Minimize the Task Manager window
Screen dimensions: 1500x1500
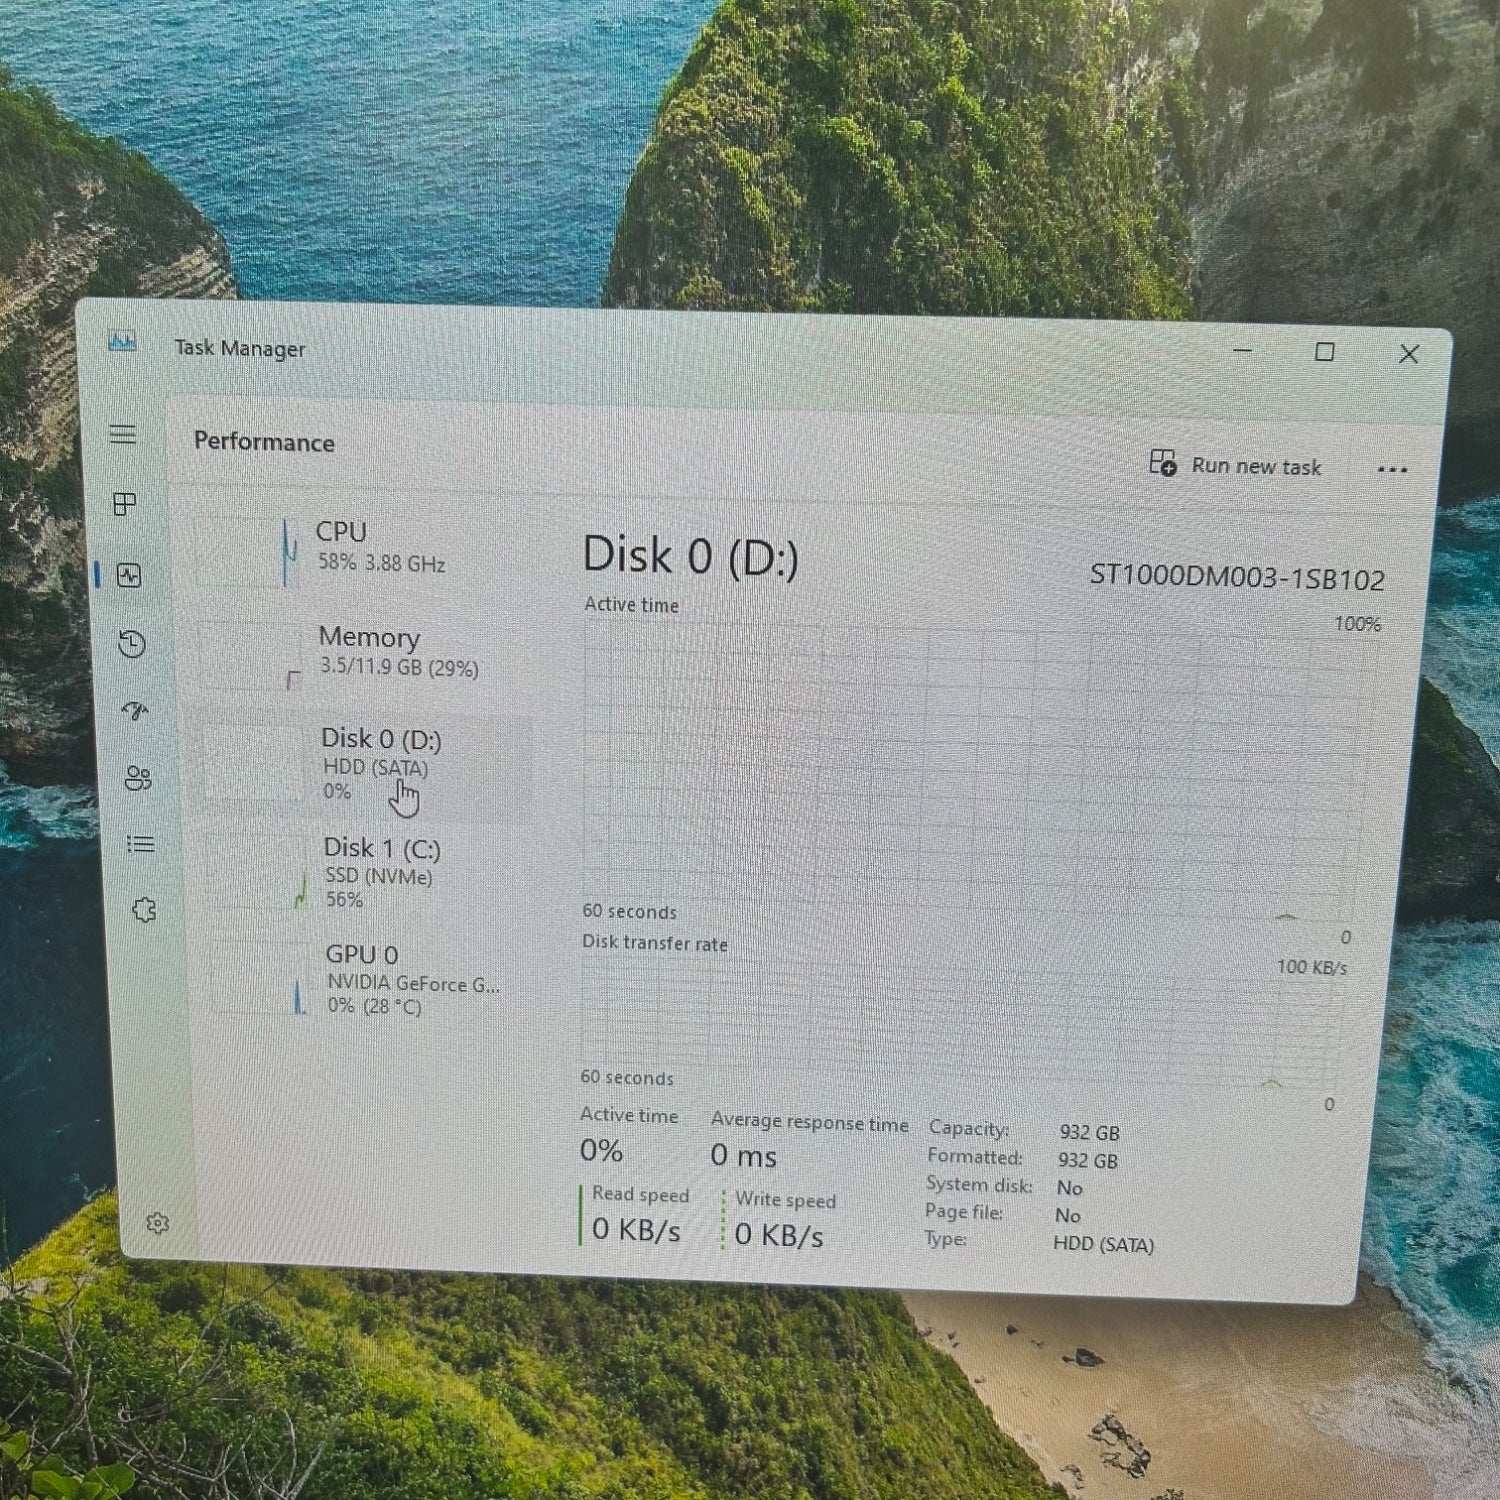[1243, 351]
